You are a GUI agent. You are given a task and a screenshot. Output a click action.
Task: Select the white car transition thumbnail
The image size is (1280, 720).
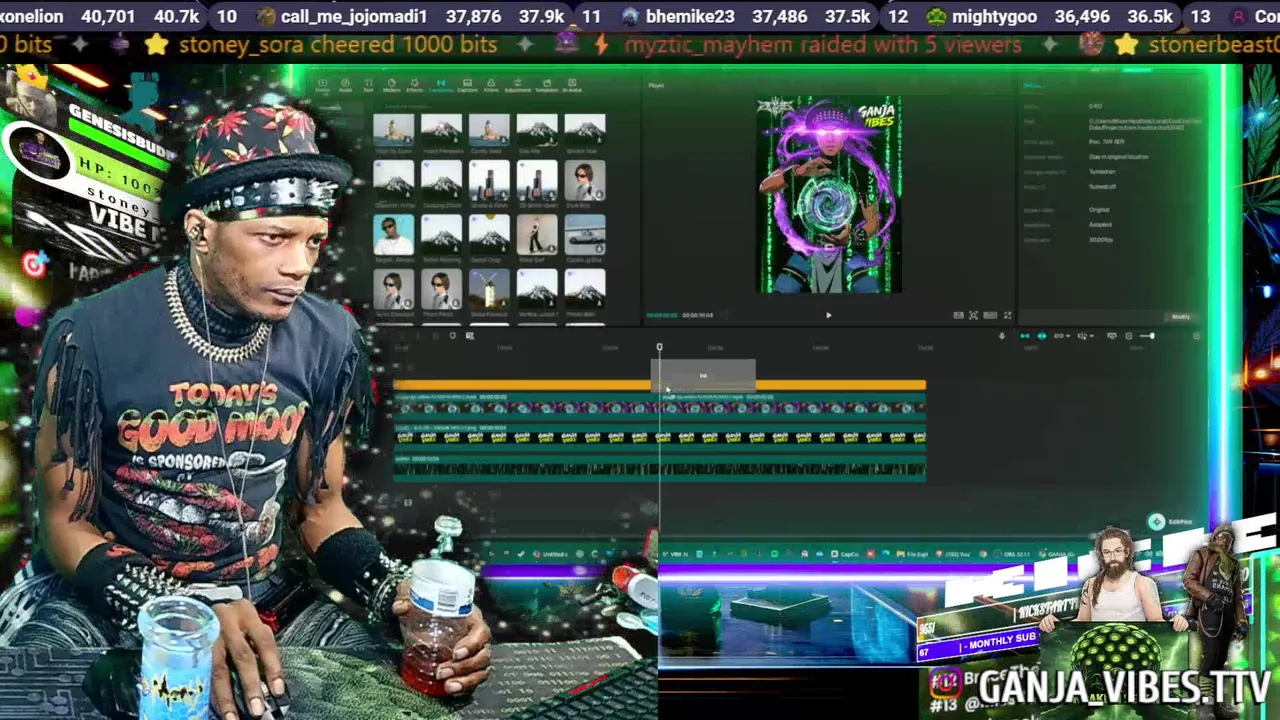pyautogui.click(x=585, y=235)
